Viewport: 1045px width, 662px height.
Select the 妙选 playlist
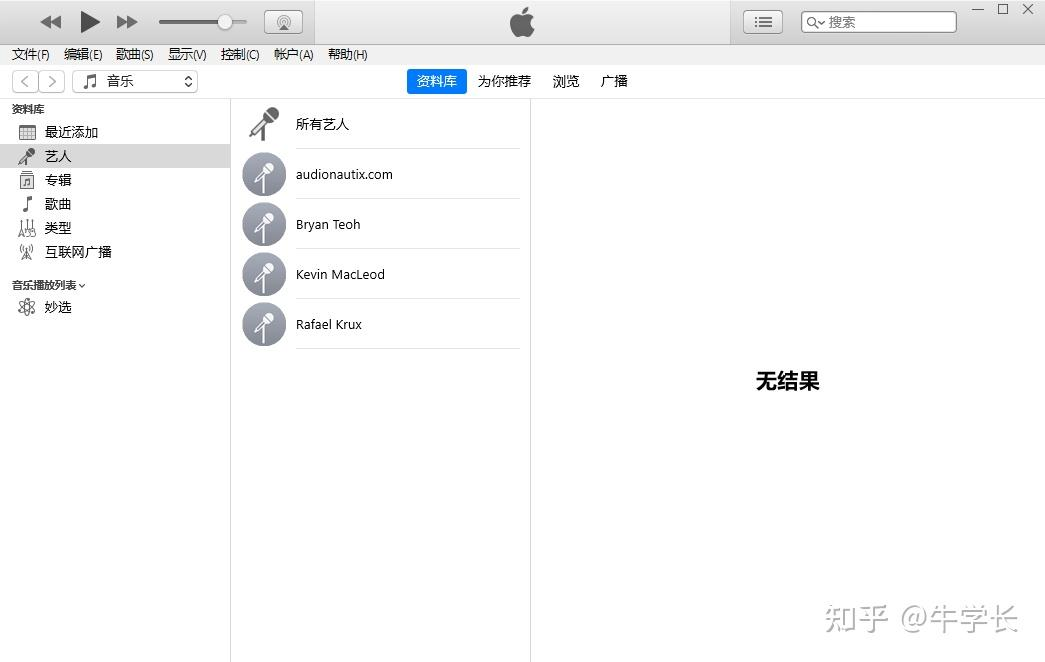point(58,307)
